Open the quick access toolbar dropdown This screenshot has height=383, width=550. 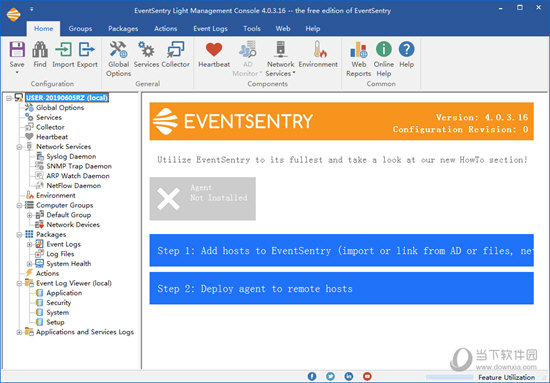(x=32, y=9)
